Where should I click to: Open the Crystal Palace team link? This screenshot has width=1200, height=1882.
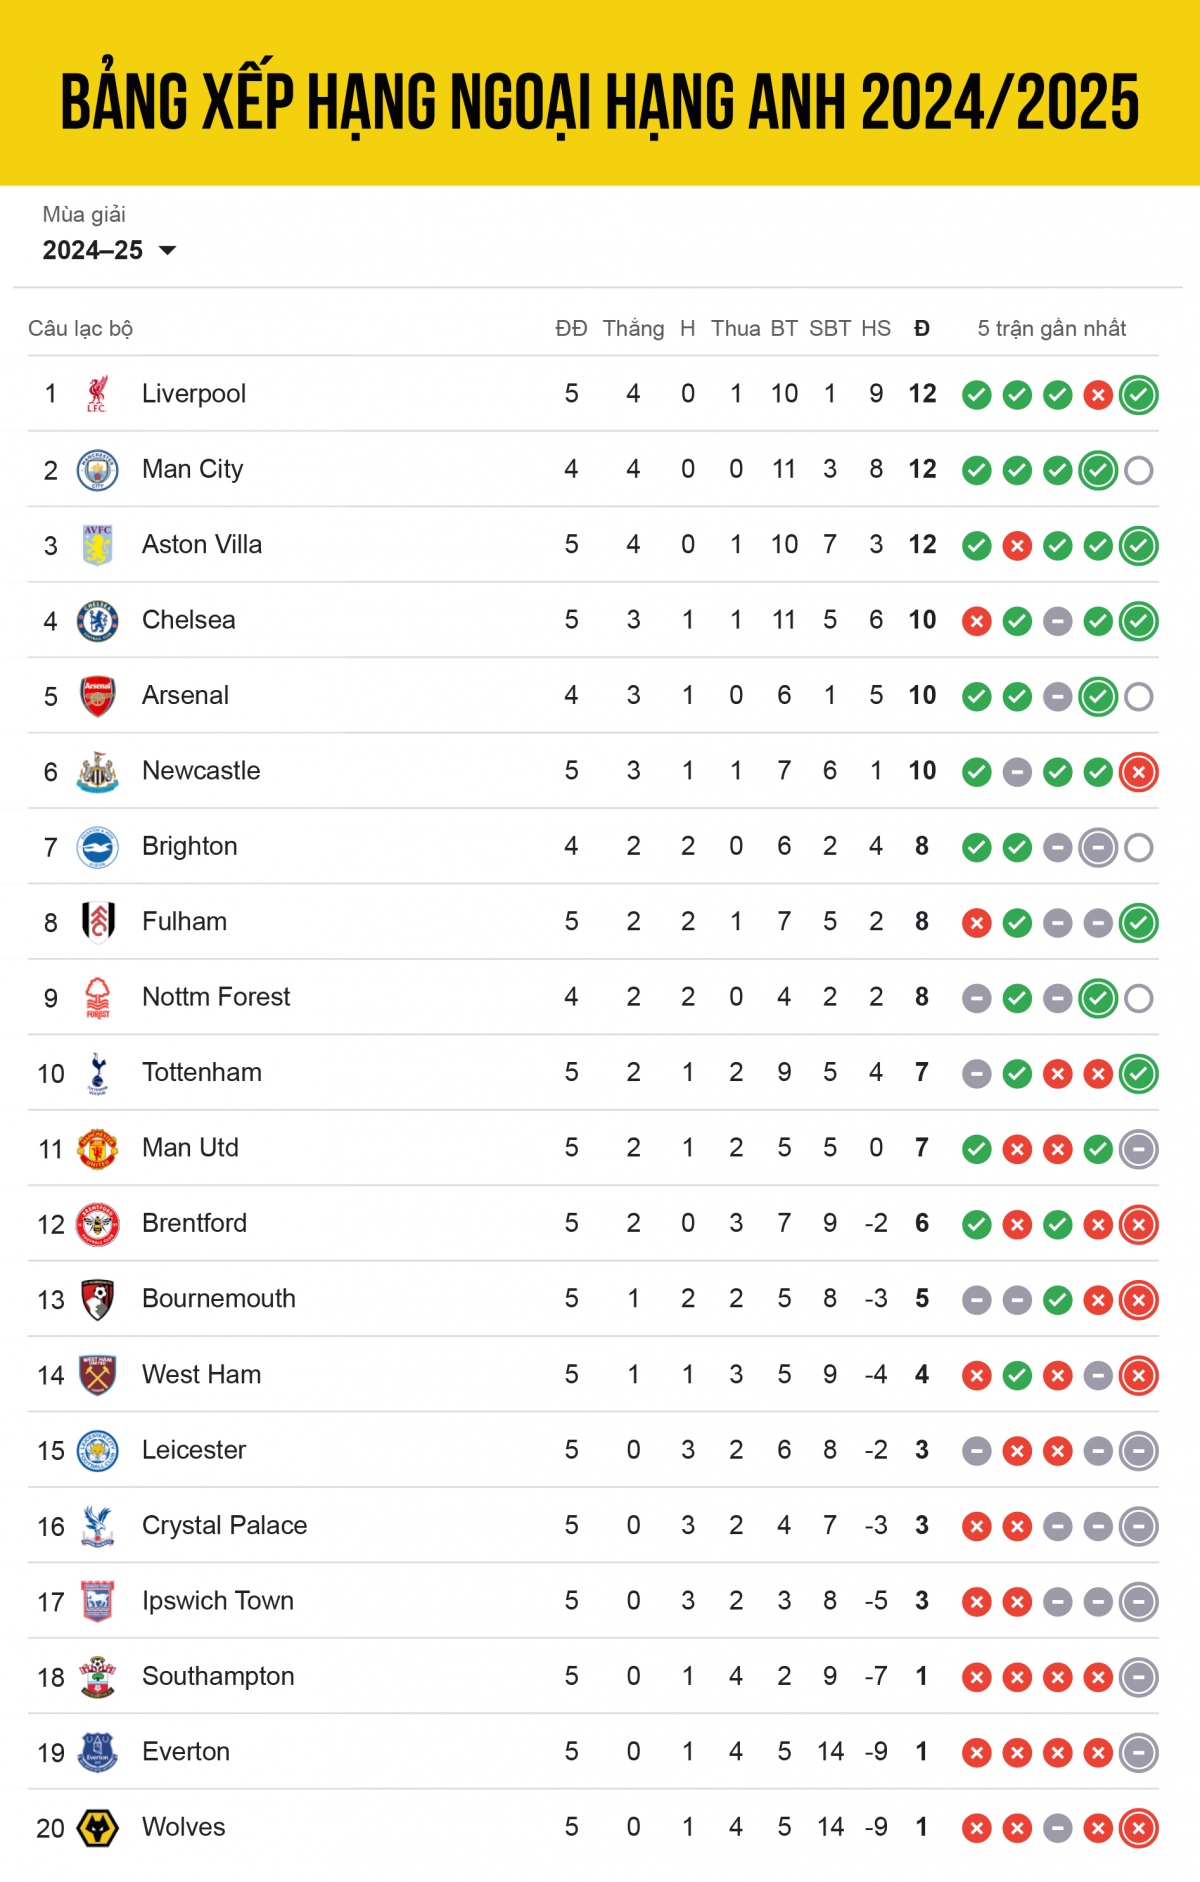pos(224,1525)
